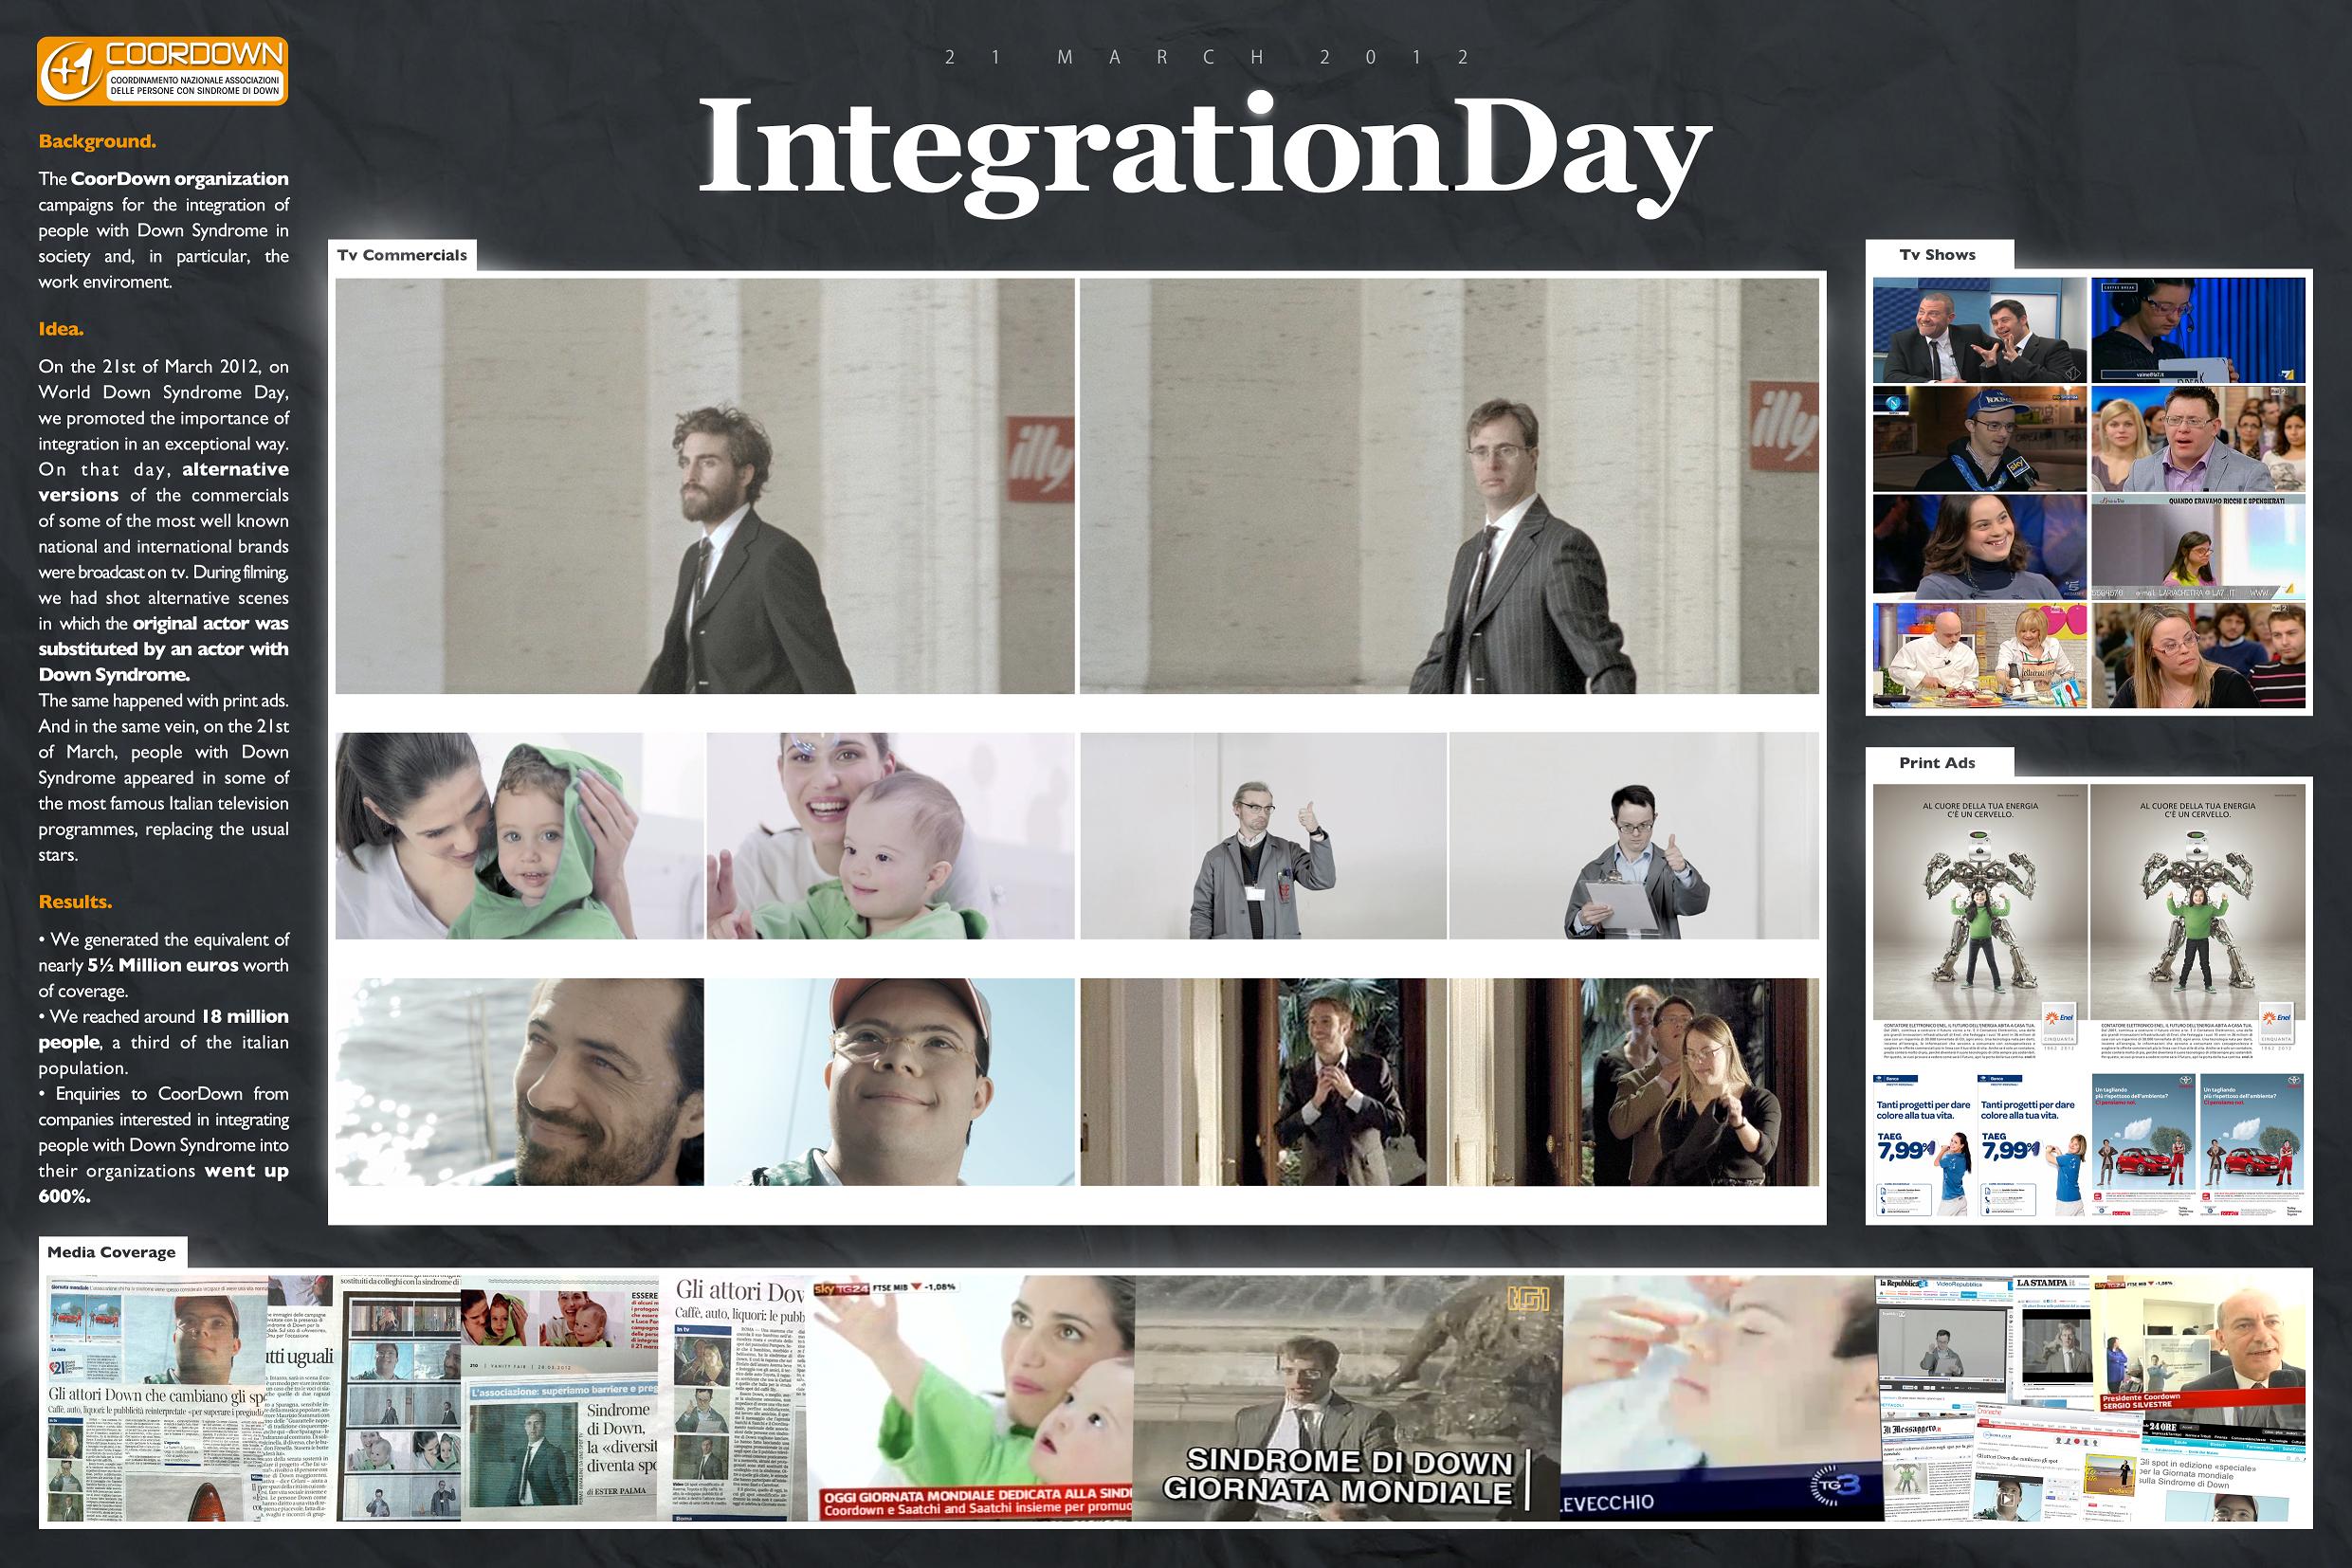Open the illy commercial frame with the man in glasses

[1449, 486]
